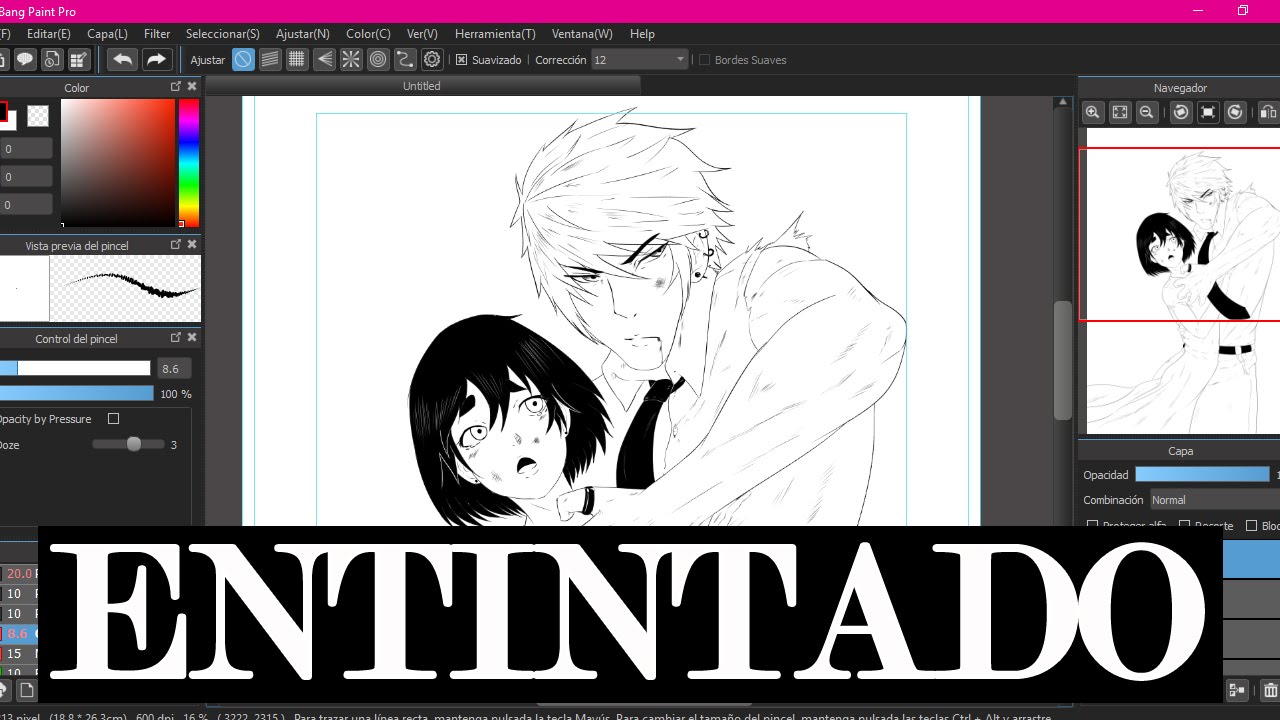Adjust the brush size slider
This screenshot has width=1280, height=720.
point(75,368)
